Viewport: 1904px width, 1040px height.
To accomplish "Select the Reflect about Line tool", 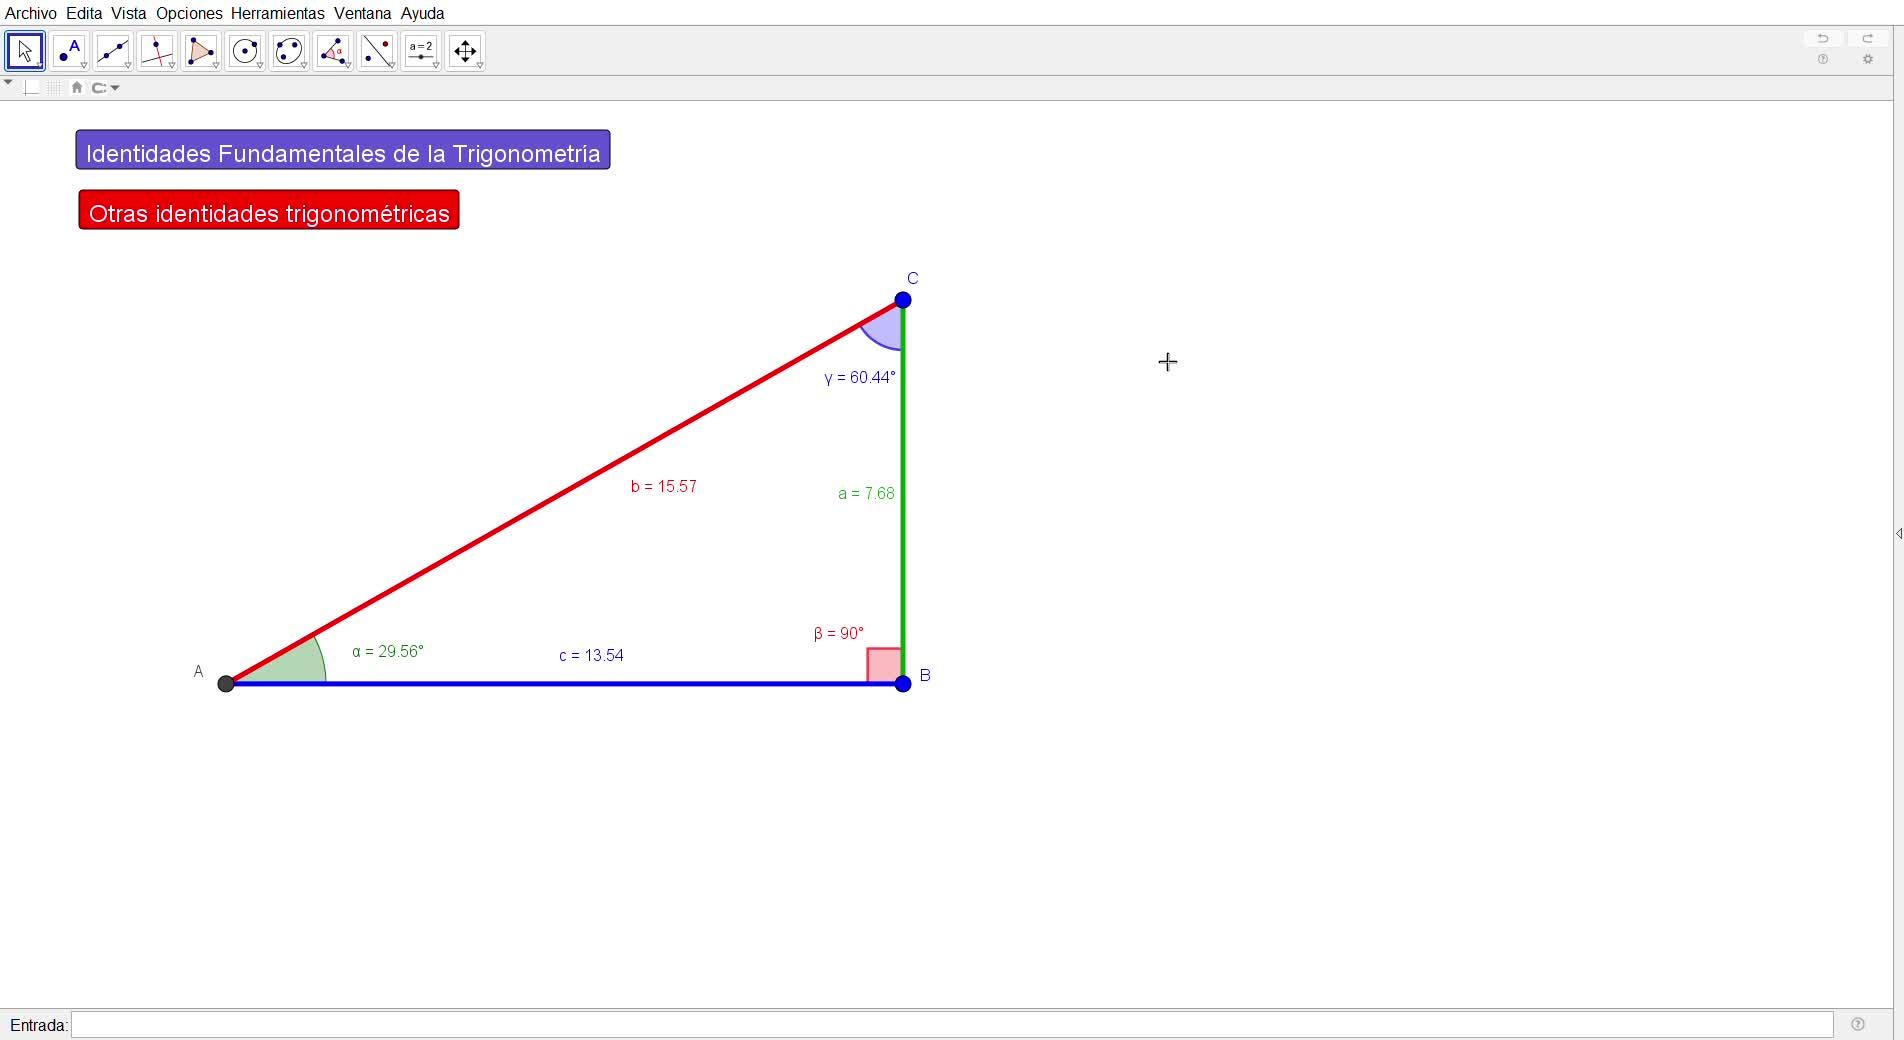I will pyautogui.click(x=377, y=51).
